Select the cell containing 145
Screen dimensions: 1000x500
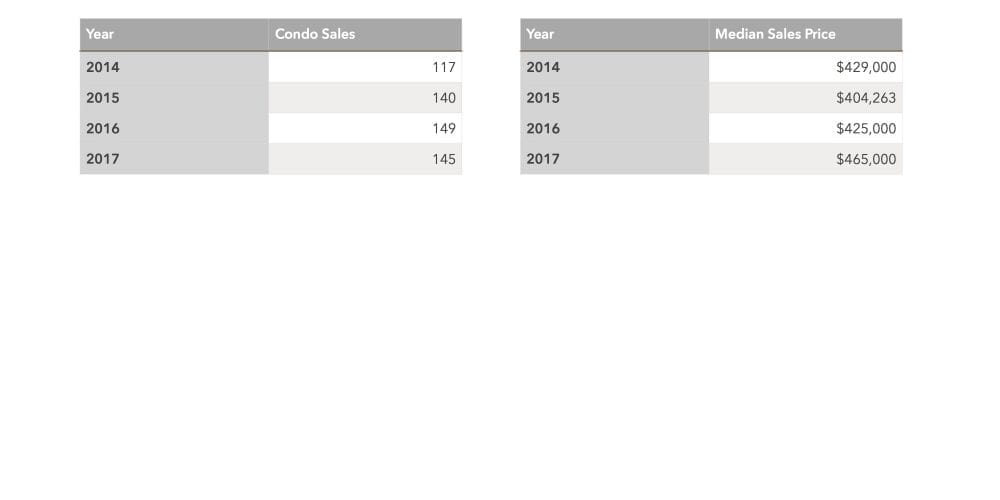coord(365,159)
